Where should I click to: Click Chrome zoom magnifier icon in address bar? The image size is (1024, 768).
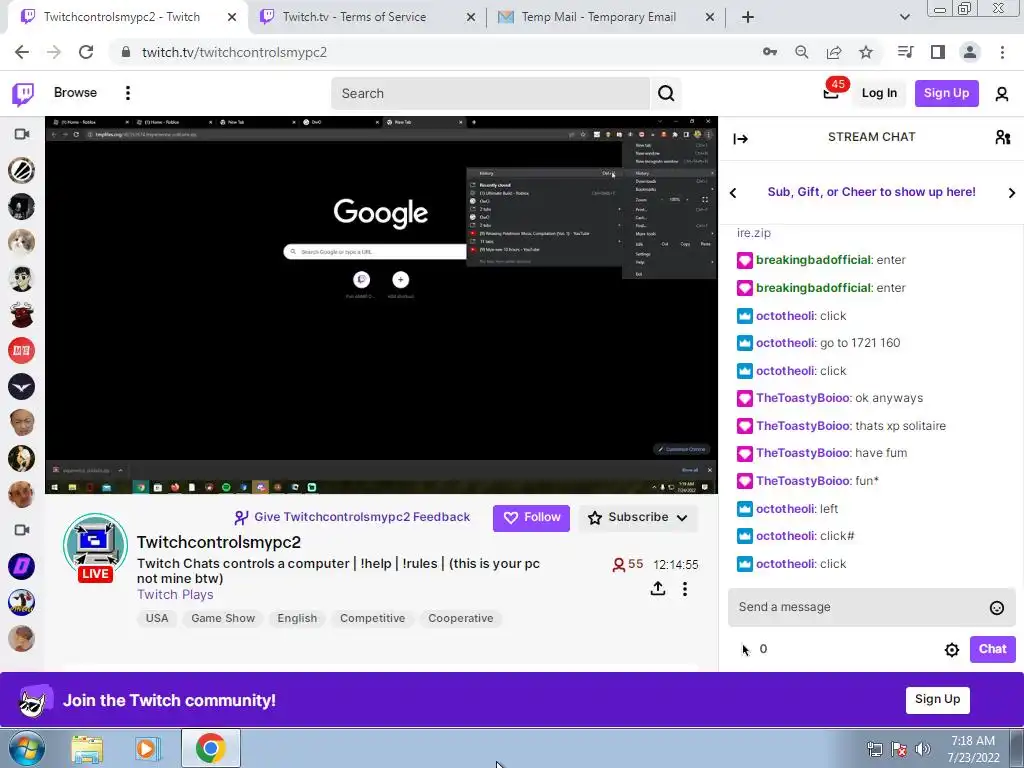801,52
